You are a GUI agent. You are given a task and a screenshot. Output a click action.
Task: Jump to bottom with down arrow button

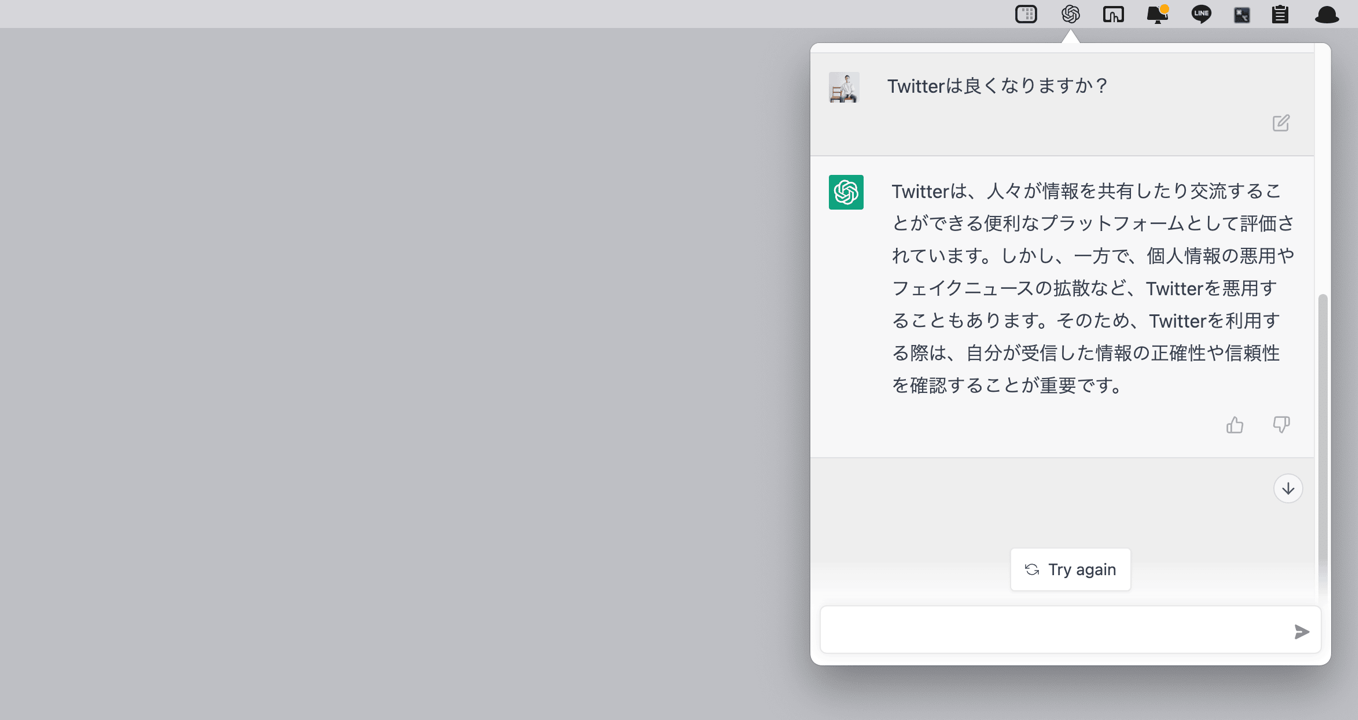tap(1288, 488)
